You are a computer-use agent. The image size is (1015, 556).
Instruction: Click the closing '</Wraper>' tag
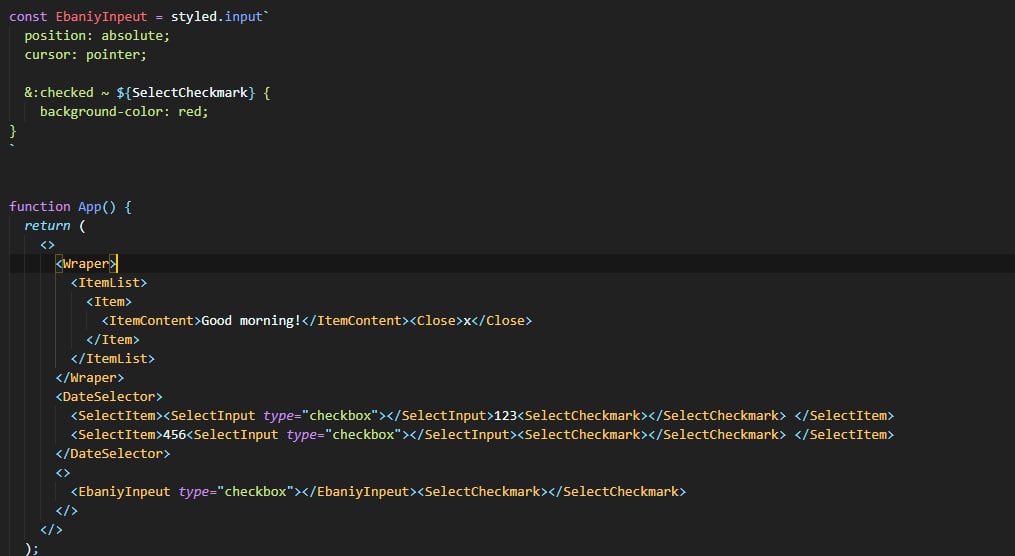tap(89, 377)
